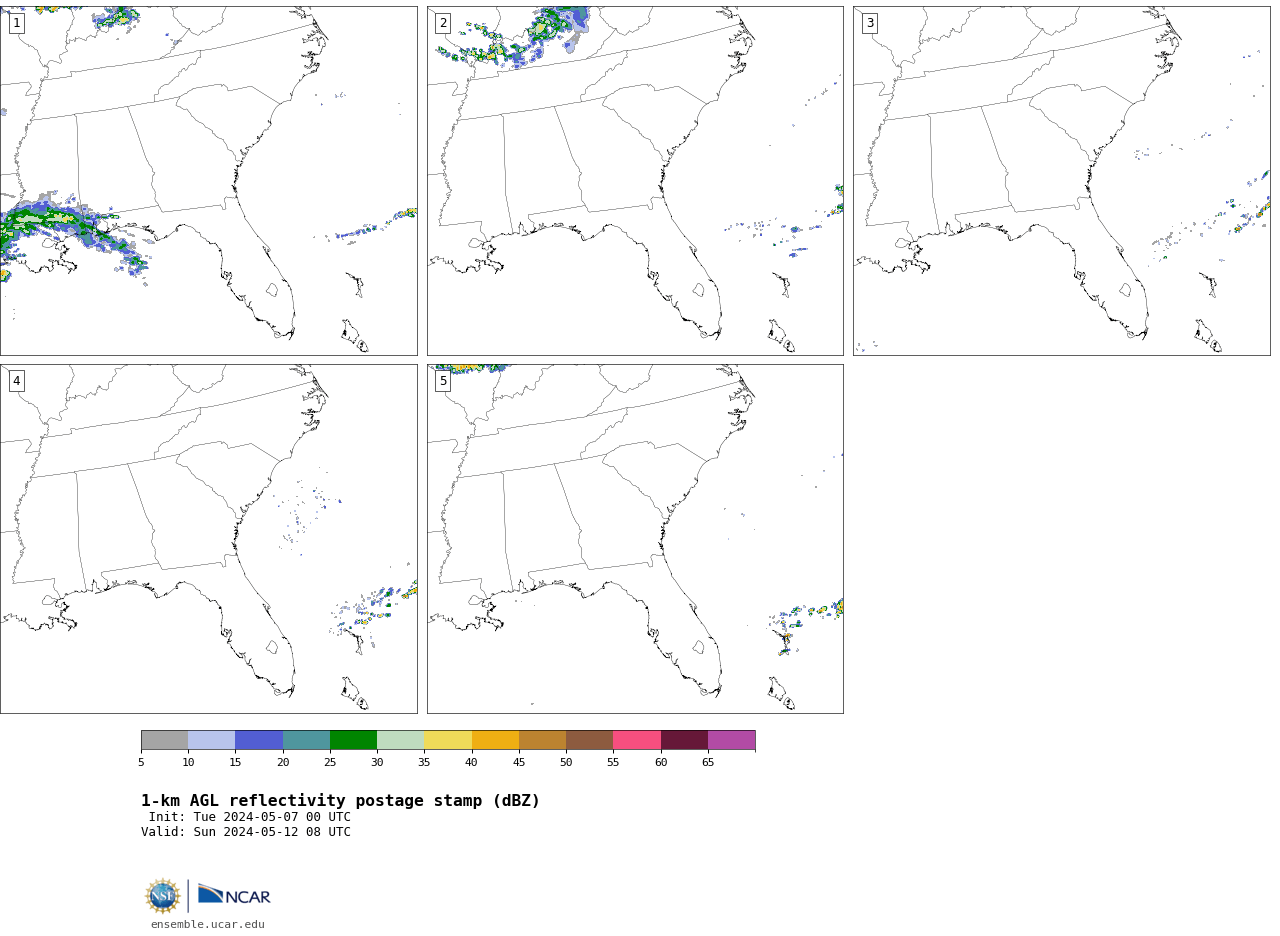Select the brown 50-55 dBZ swatch
This screenshot has height=936, width=1280.
pos(589,740)
